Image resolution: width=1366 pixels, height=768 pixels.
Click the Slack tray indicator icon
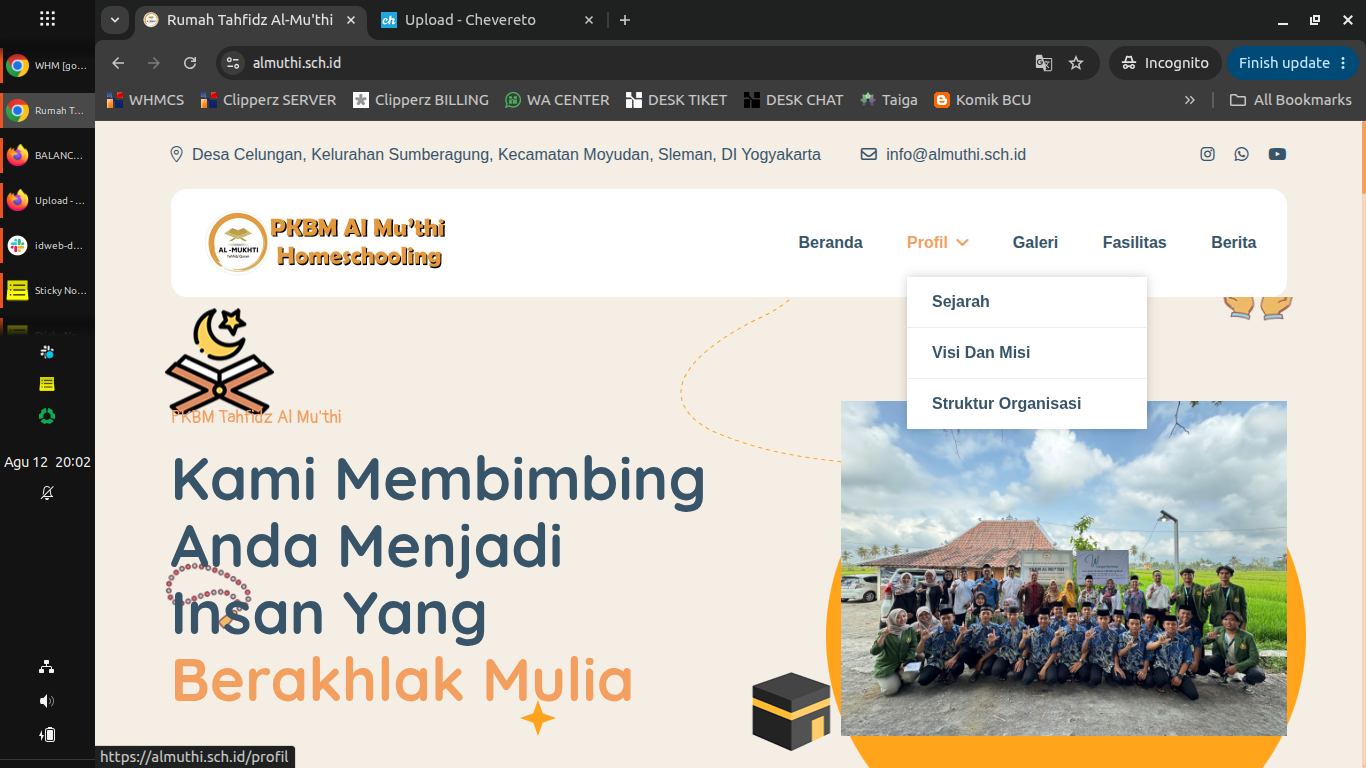tap(47, 352)
